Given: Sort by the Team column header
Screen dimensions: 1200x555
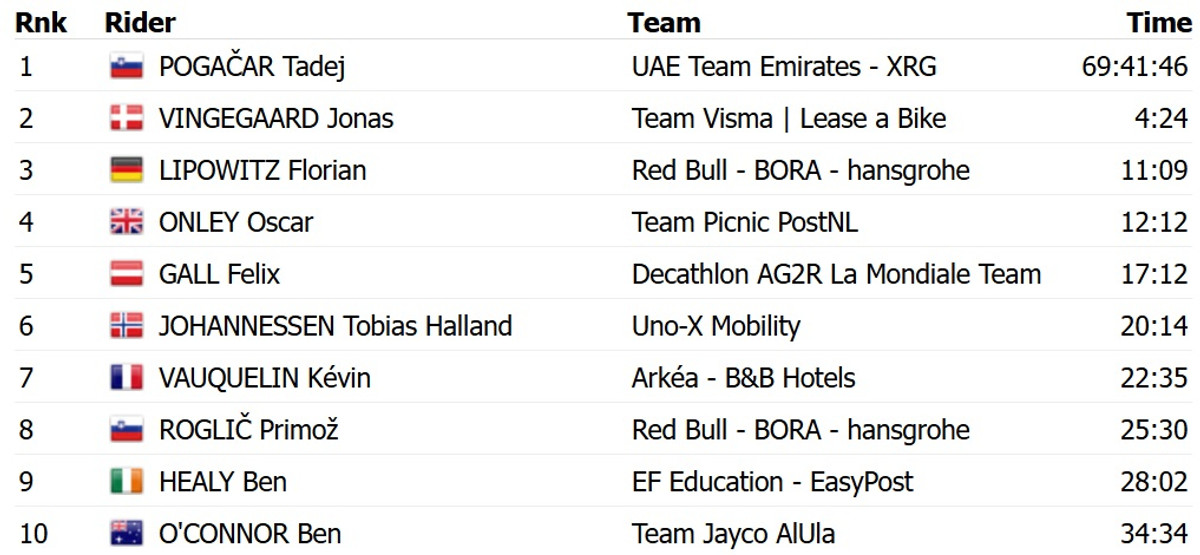Looking at the screenshot, I should tap(664, 23).
